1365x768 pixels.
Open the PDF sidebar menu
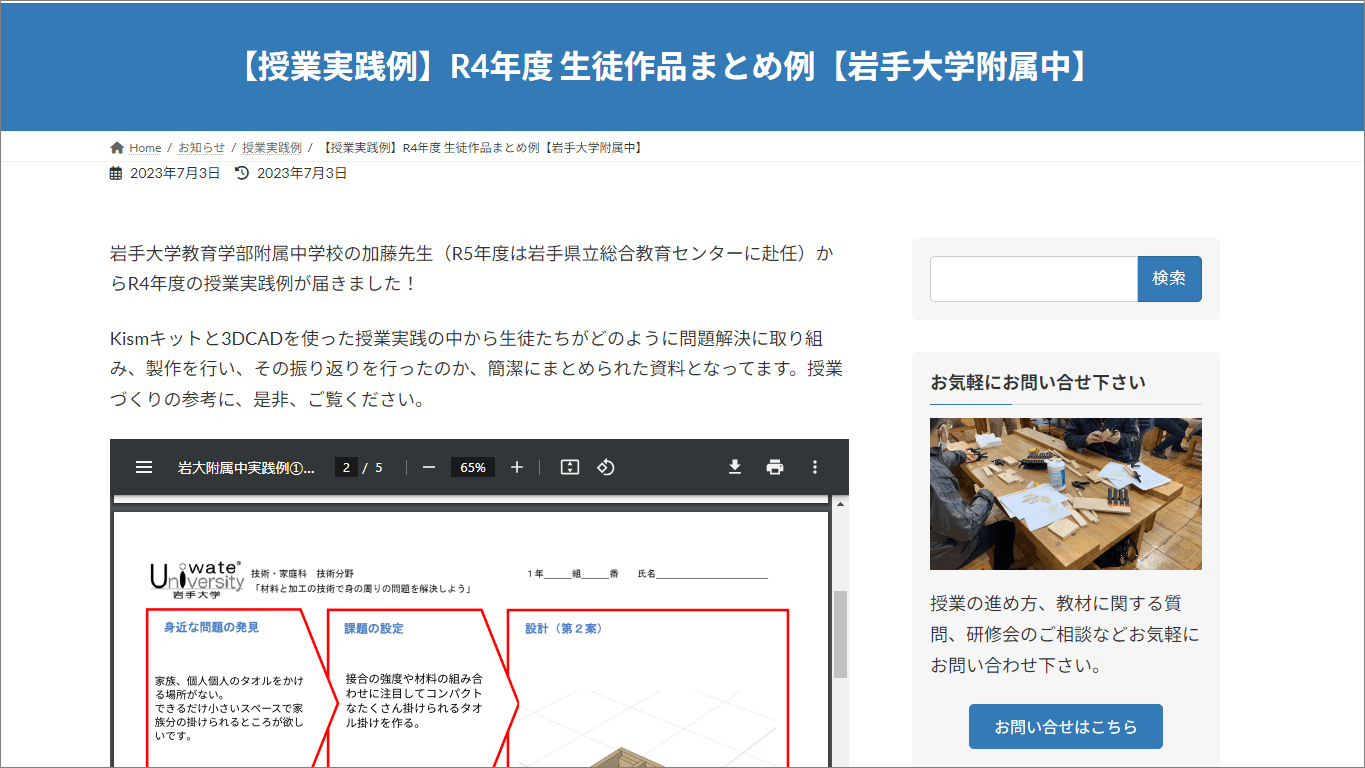coord(143,466)
